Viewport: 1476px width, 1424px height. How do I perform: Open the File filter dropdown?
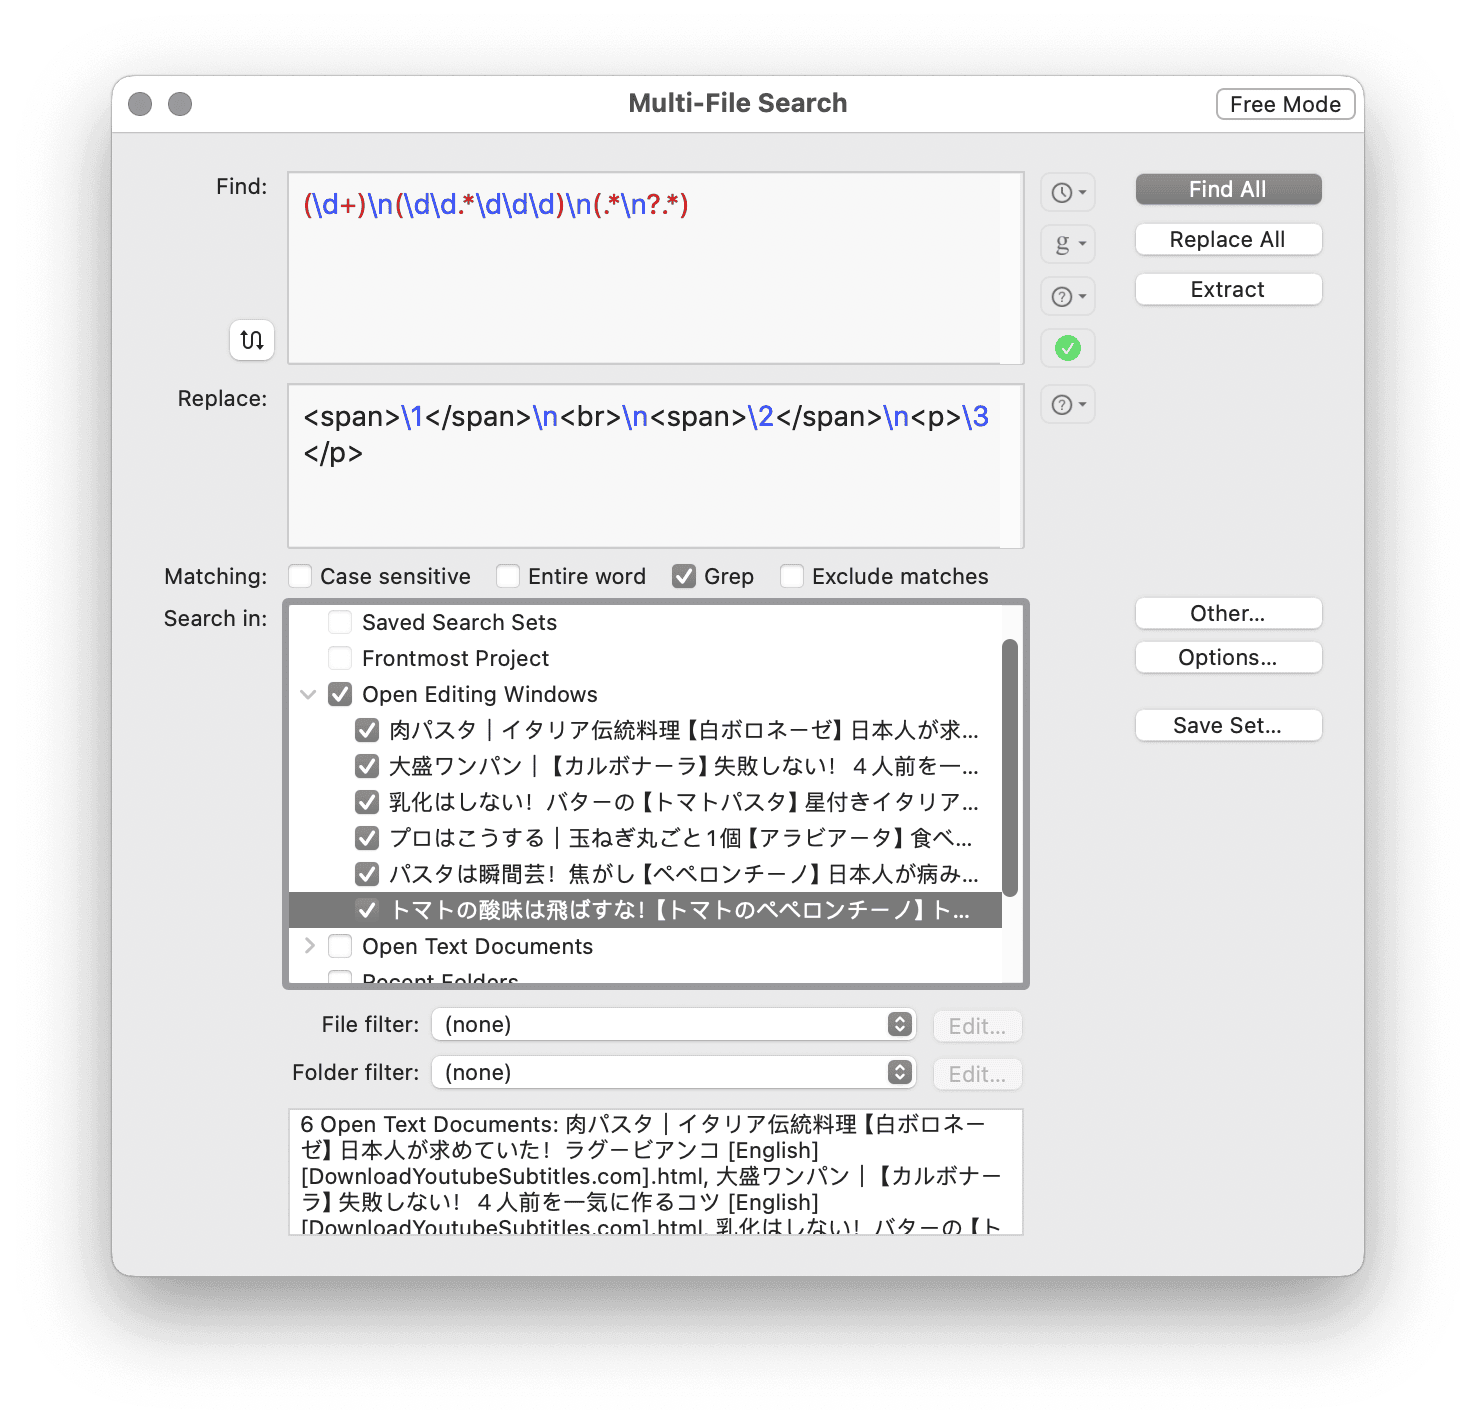click(x=674, y=1024)
